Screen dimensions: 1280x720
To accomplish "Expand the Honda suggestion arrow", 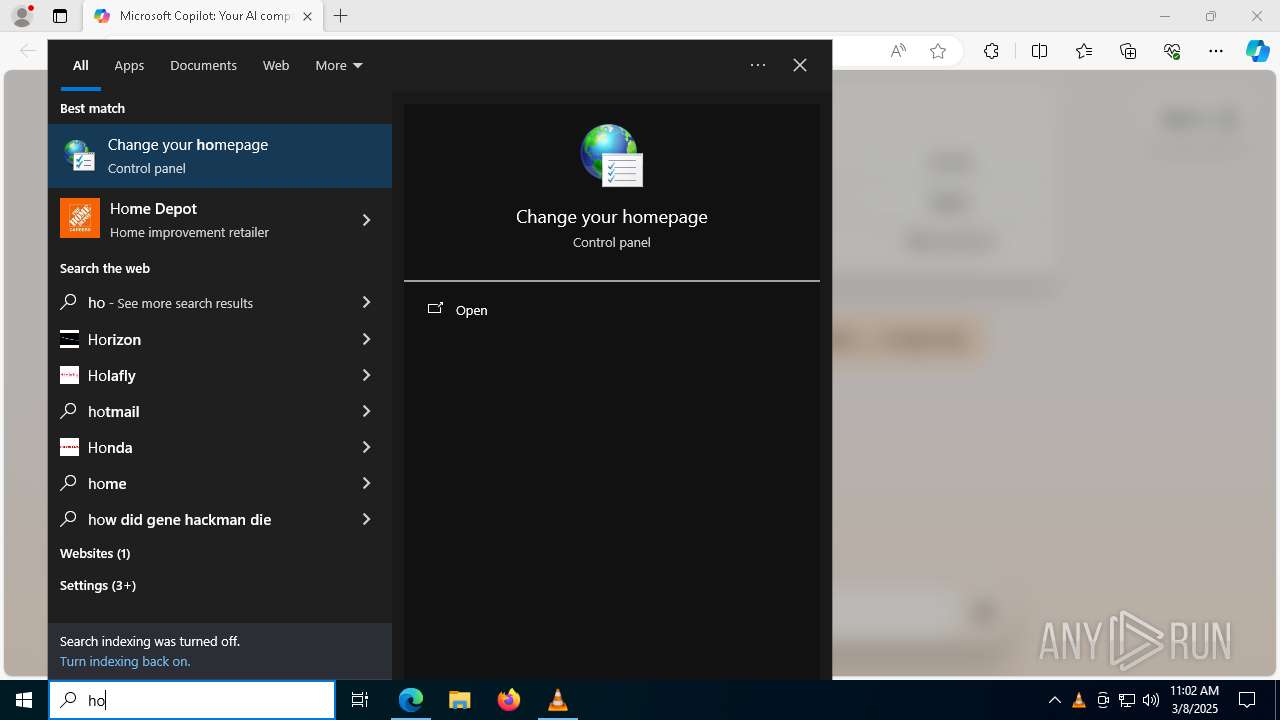I will coord(366,447).
